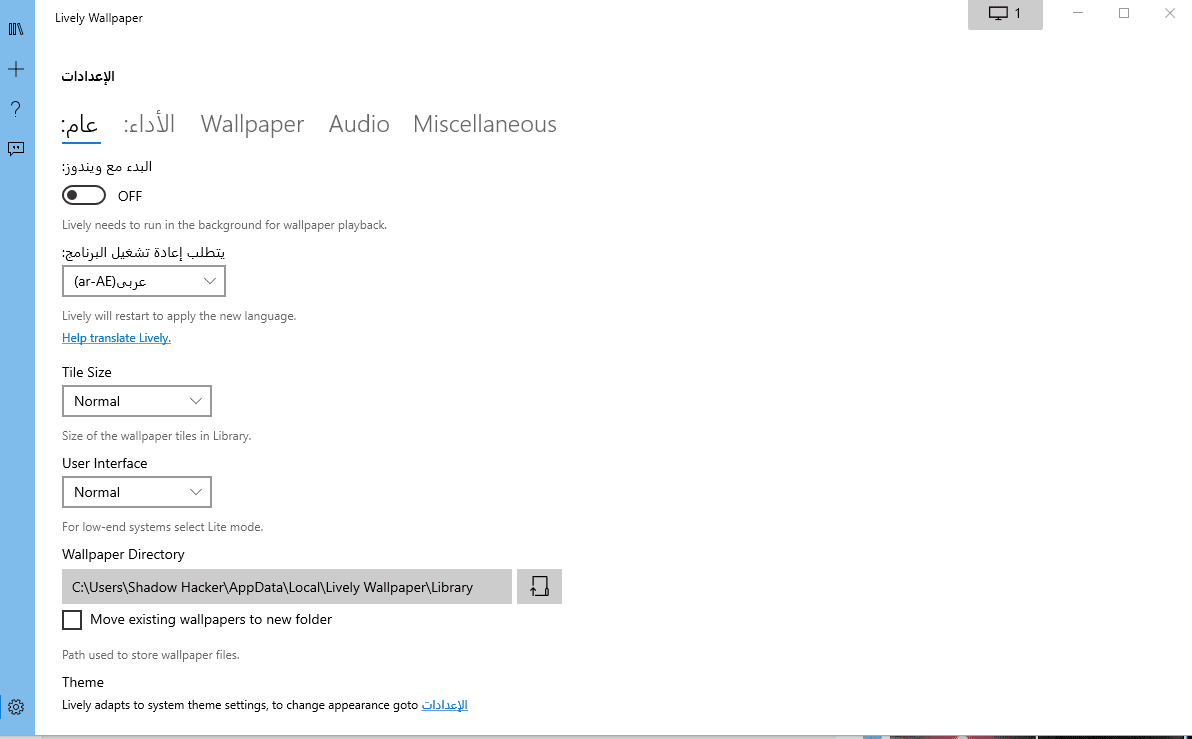This screenshot has width=1192, height=739.
Task: Close the Lively Wallpaper window
Action: coord(1170,13)
